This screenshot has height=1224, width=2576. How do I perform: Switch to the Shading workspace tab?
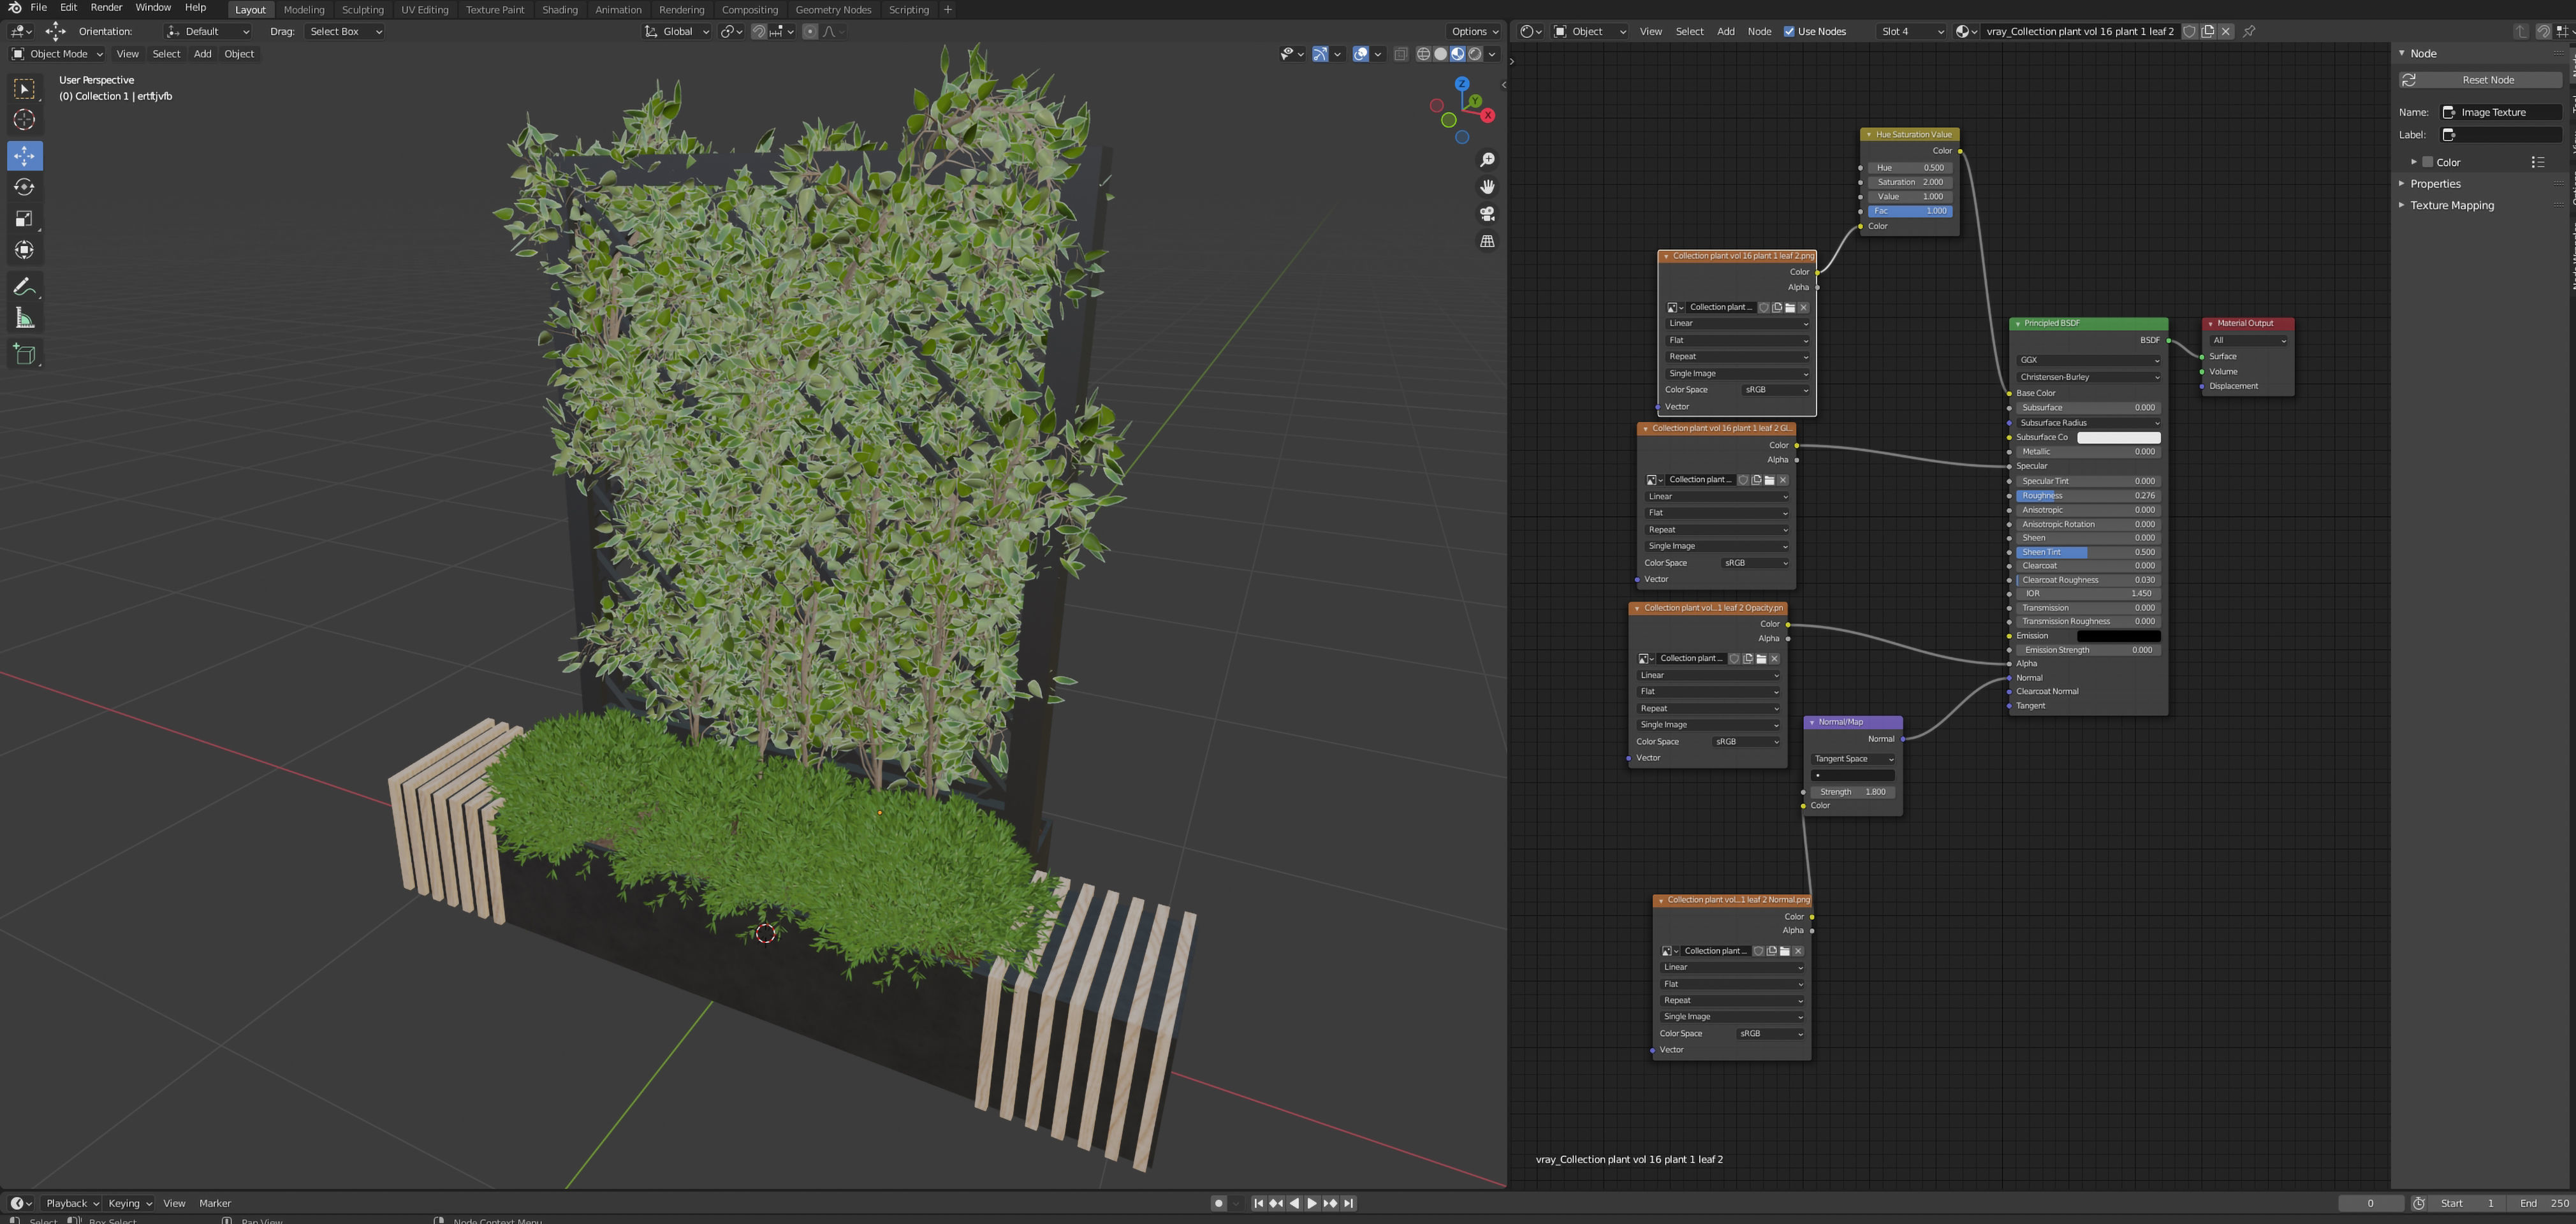coord(559,10)
